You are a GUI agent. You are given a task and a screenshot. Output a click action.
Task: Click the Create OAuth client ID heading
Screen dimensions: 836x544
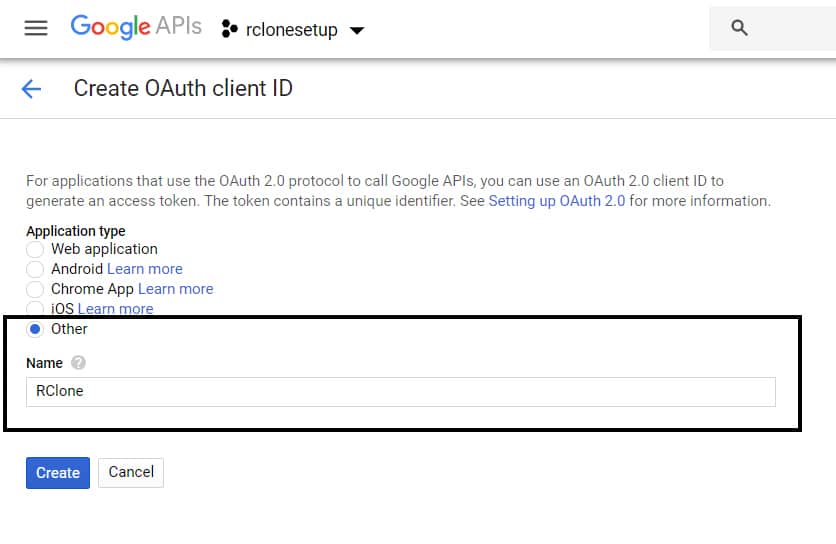coord(183,89)
